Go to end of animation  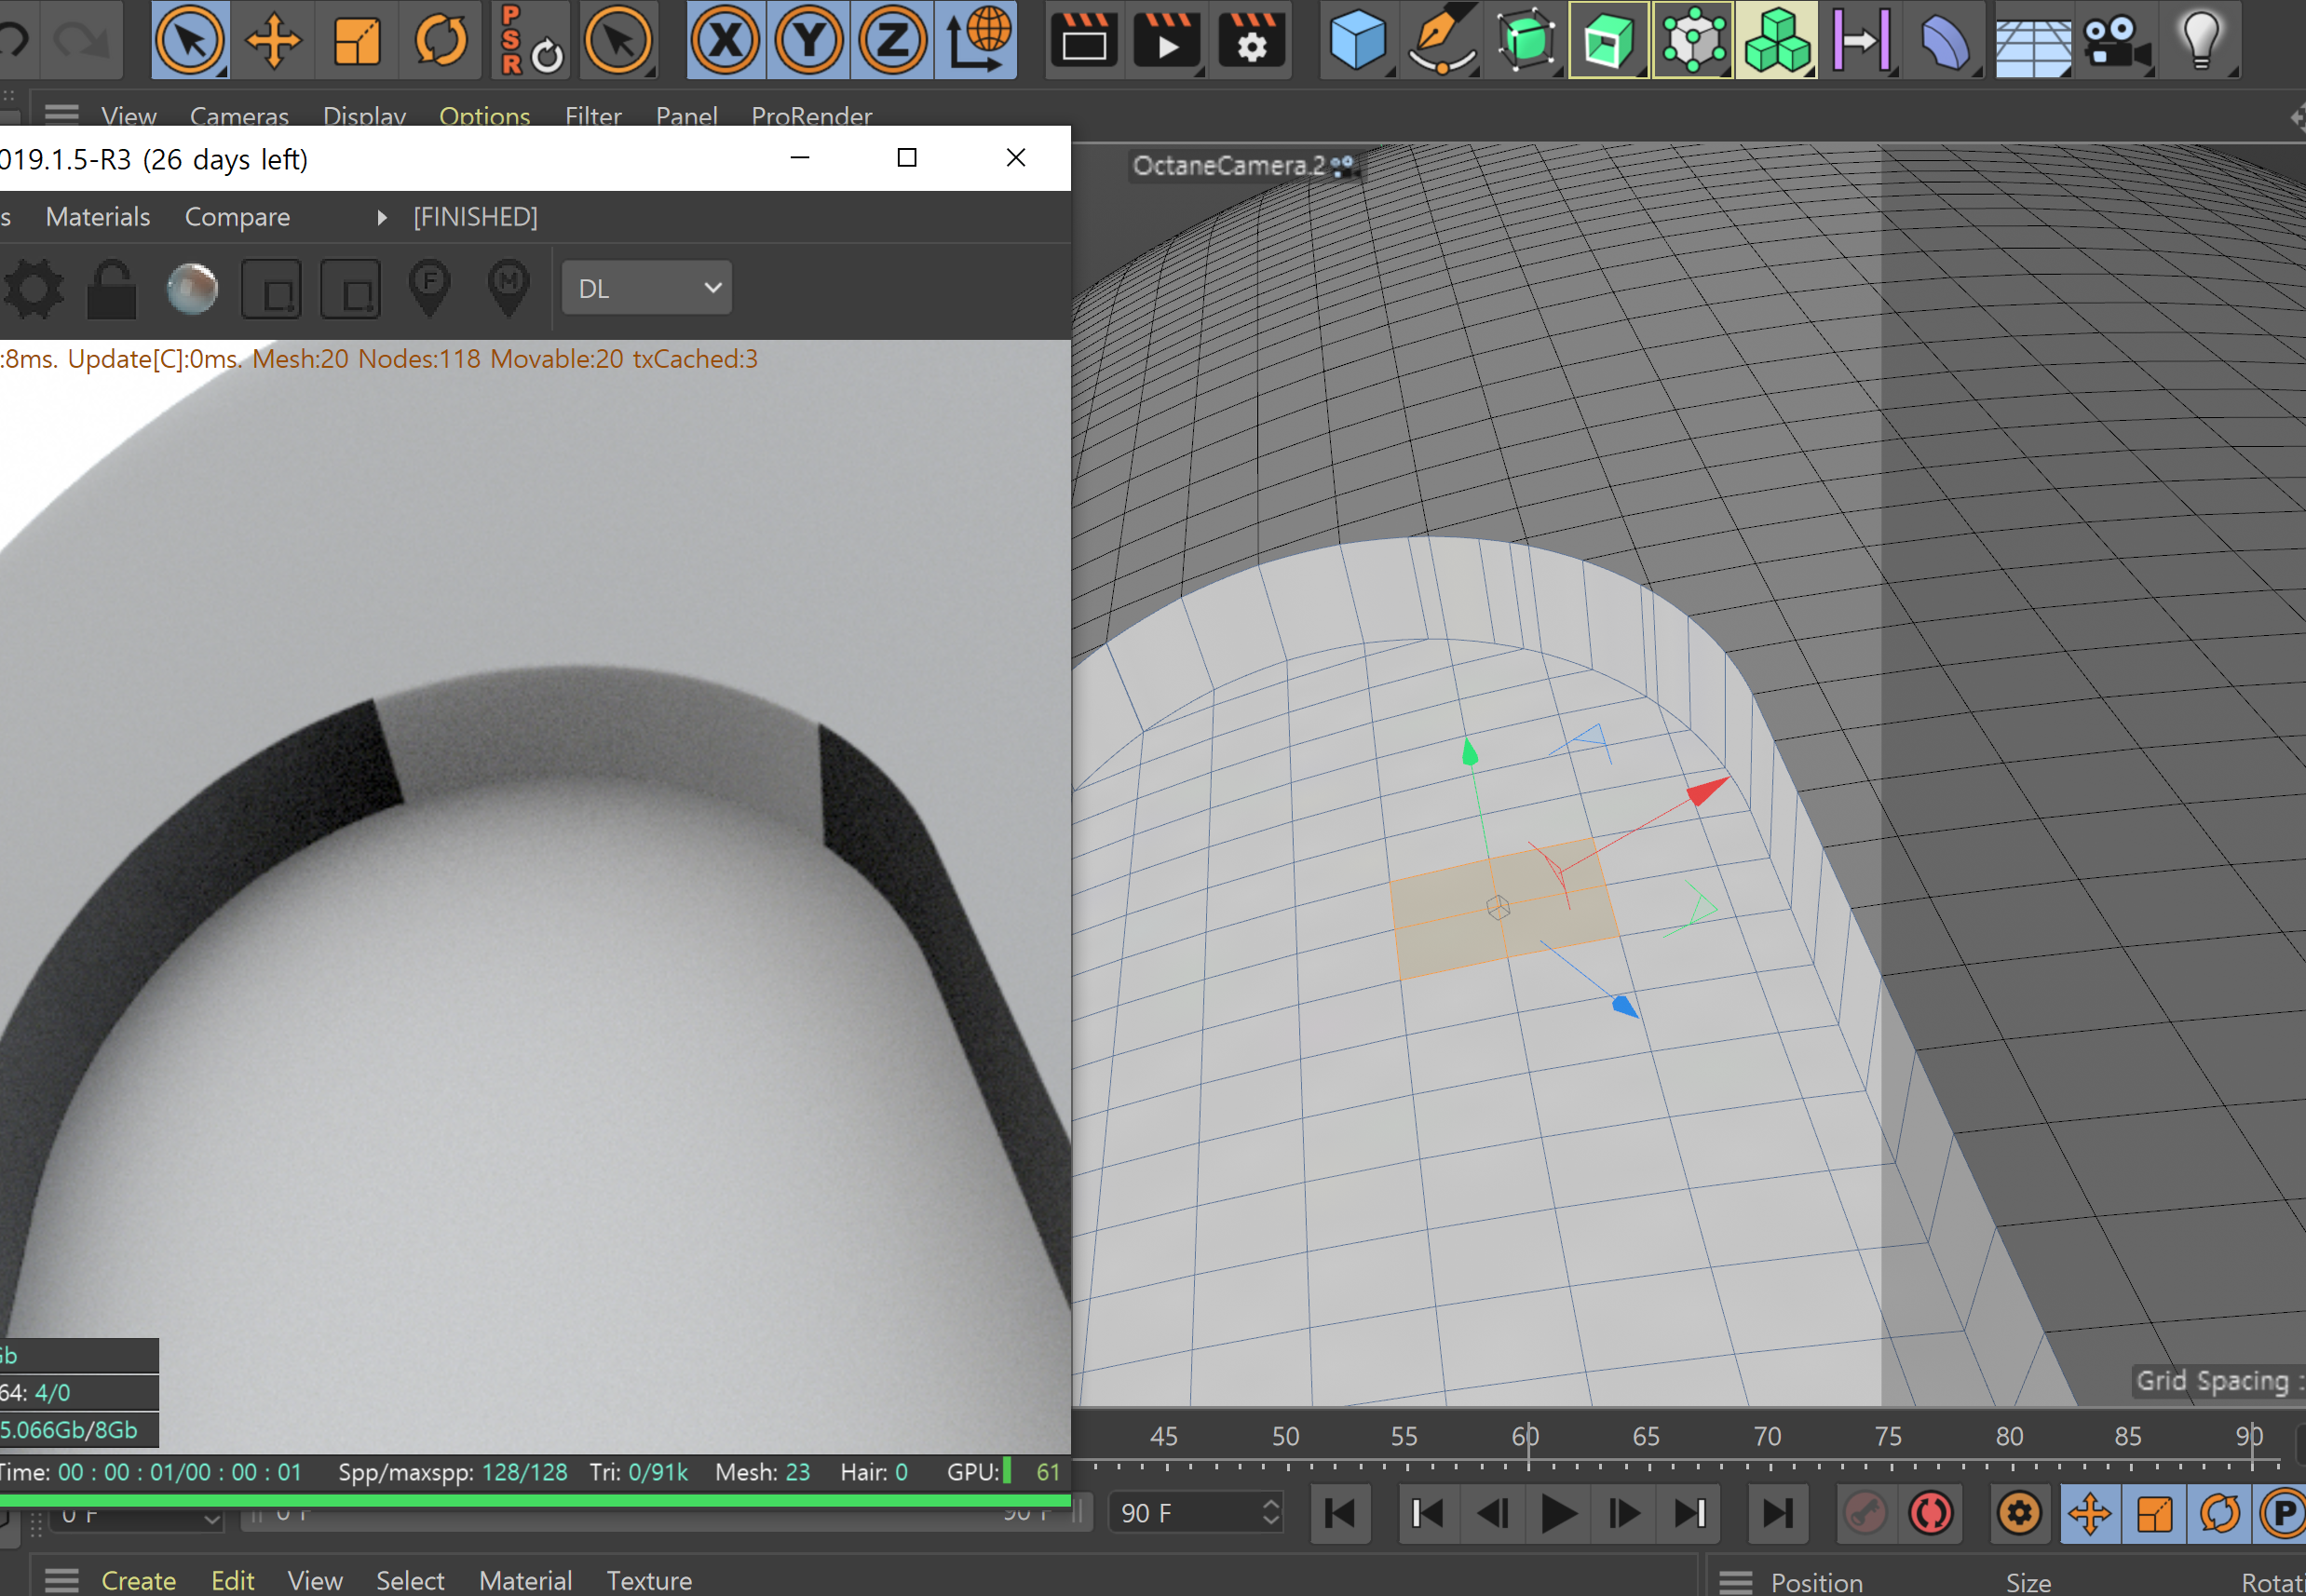pos(1777,1513)
